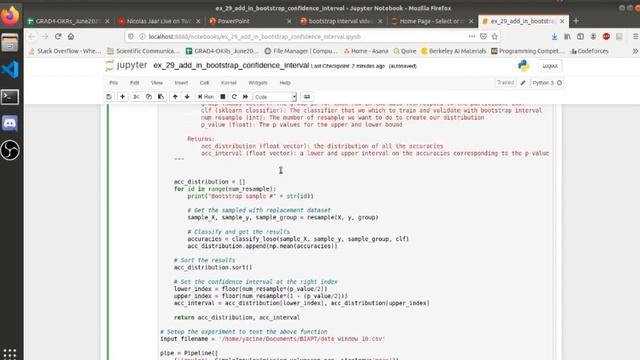The width and height of the screenshot is (640, 360).
Task: Click the Trusted notebook button
Action: [x=505, y=82]
